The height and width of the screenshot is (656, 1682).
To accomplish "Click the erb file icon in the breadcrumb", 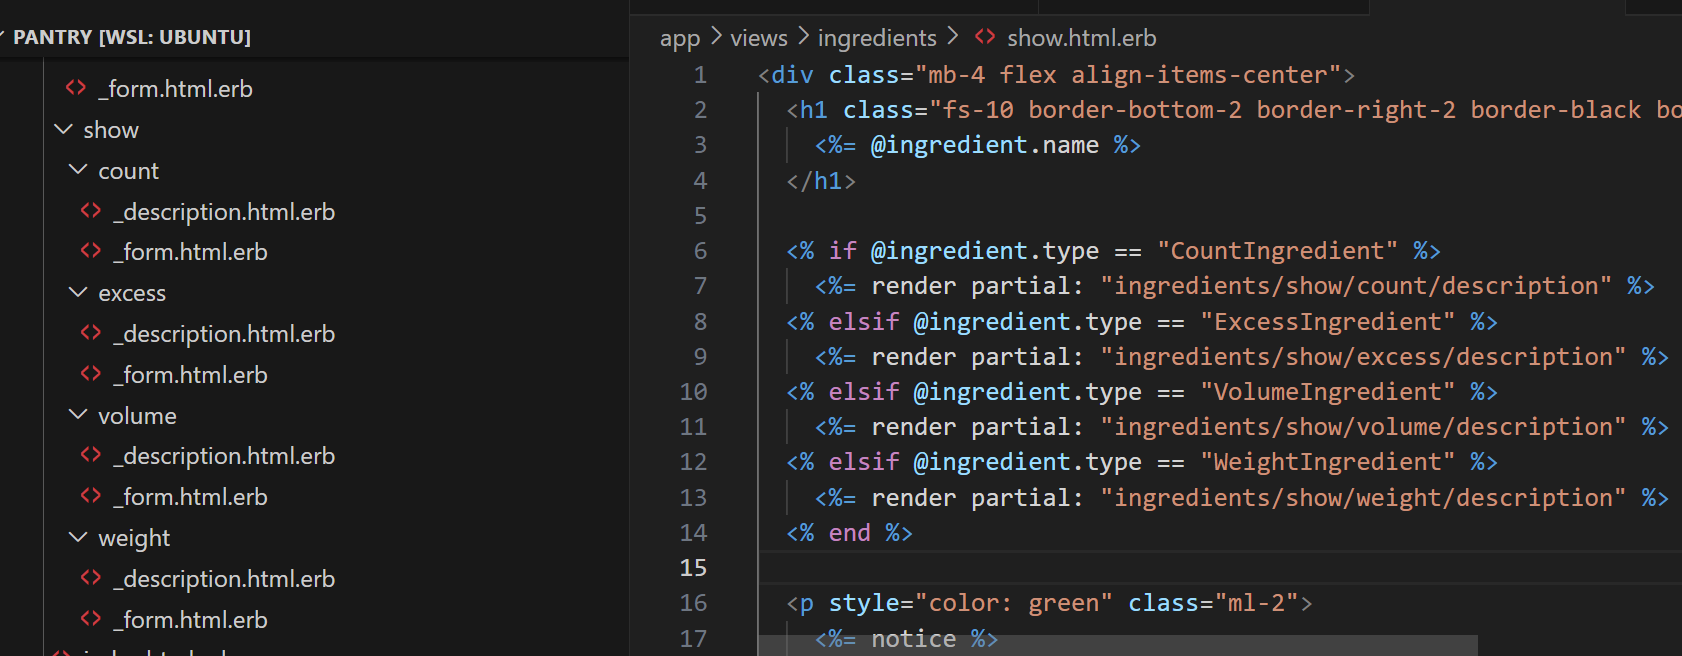I will click(x=985, y=37).
